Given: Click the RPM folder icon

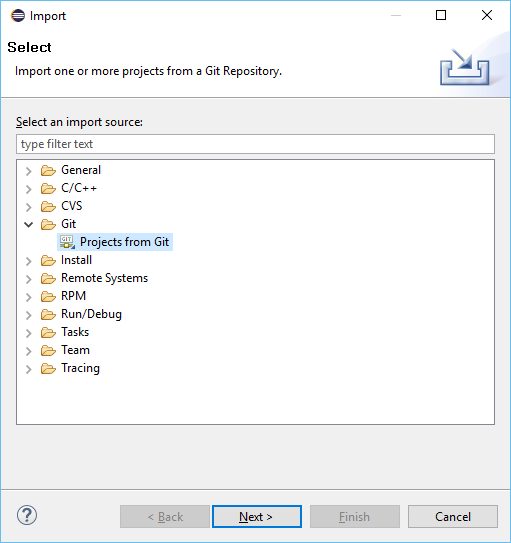Looking at the screenshot, I should pos(48,296).
